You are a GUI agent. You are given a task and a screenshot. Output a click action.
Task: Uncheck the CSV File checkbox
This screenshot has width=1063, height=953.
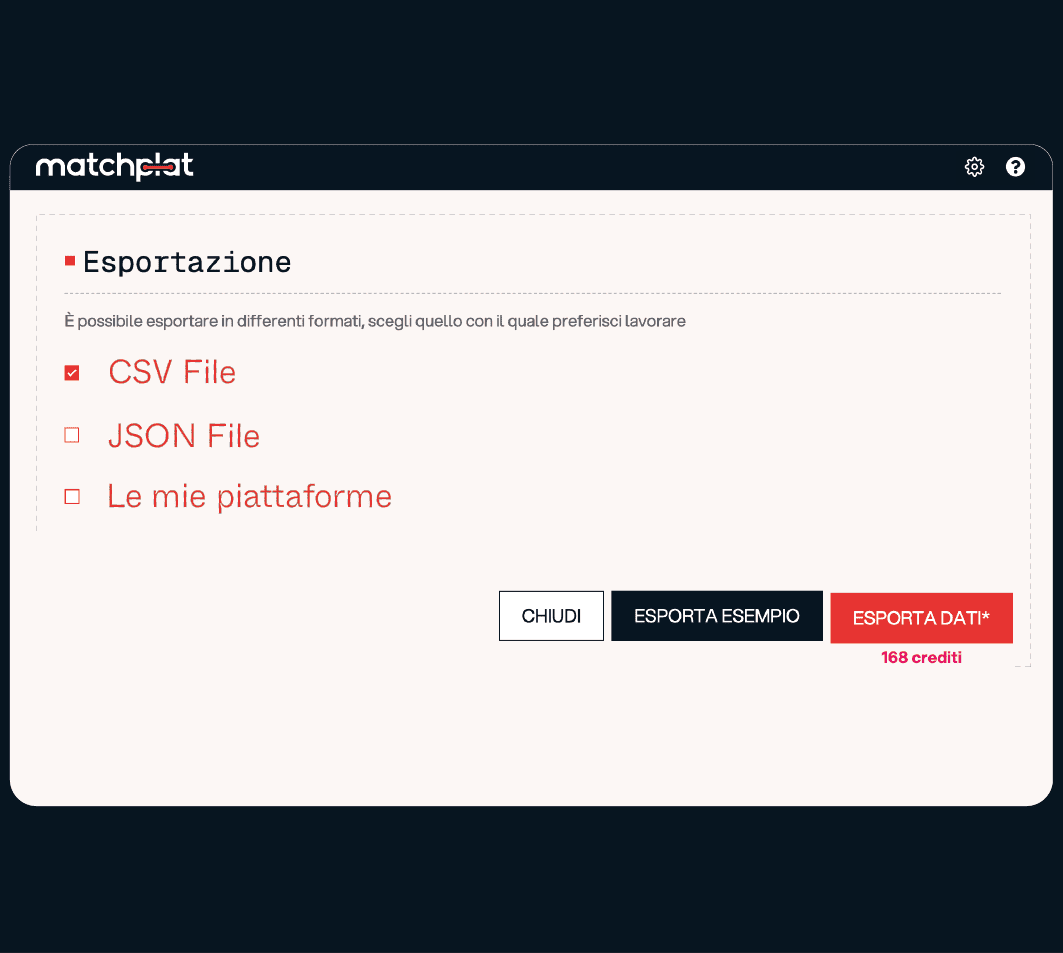[x=72, y=373]
